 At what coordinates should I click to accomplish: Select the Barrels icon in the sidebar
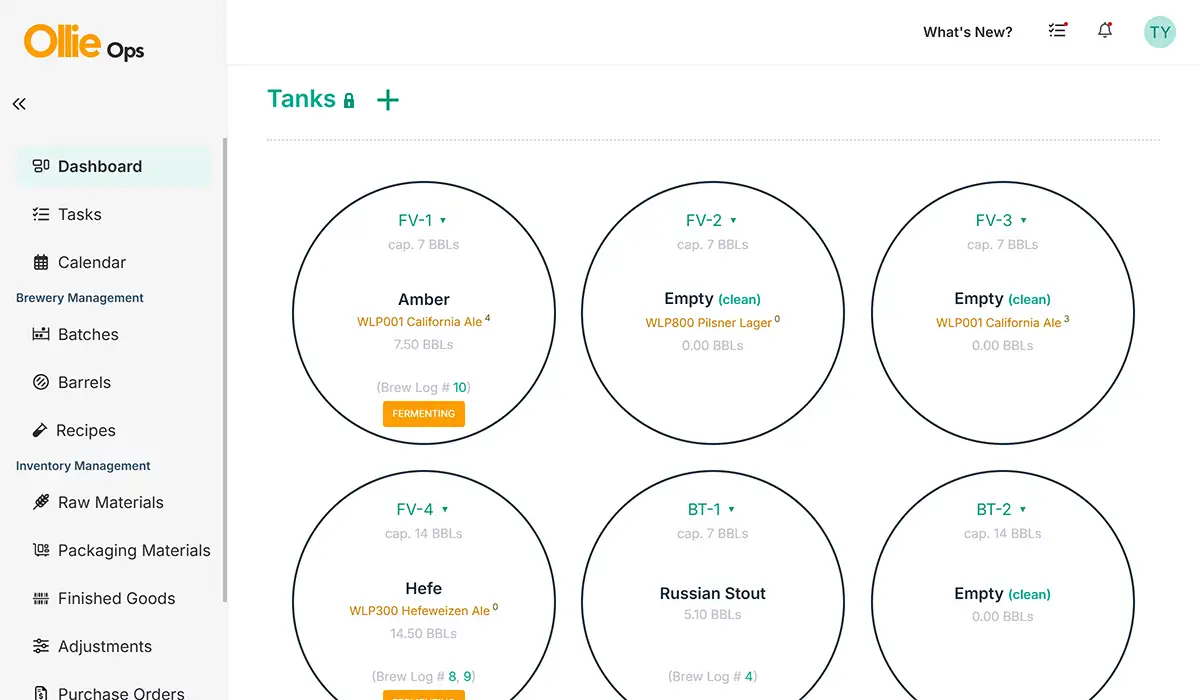click(40, 382)
